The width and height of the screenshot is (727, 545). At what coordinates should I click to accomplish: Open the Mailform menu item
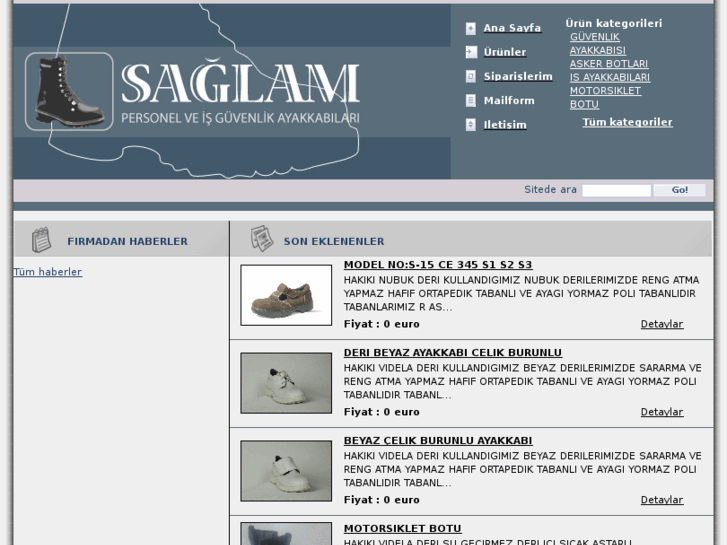[x=509, y=100]
